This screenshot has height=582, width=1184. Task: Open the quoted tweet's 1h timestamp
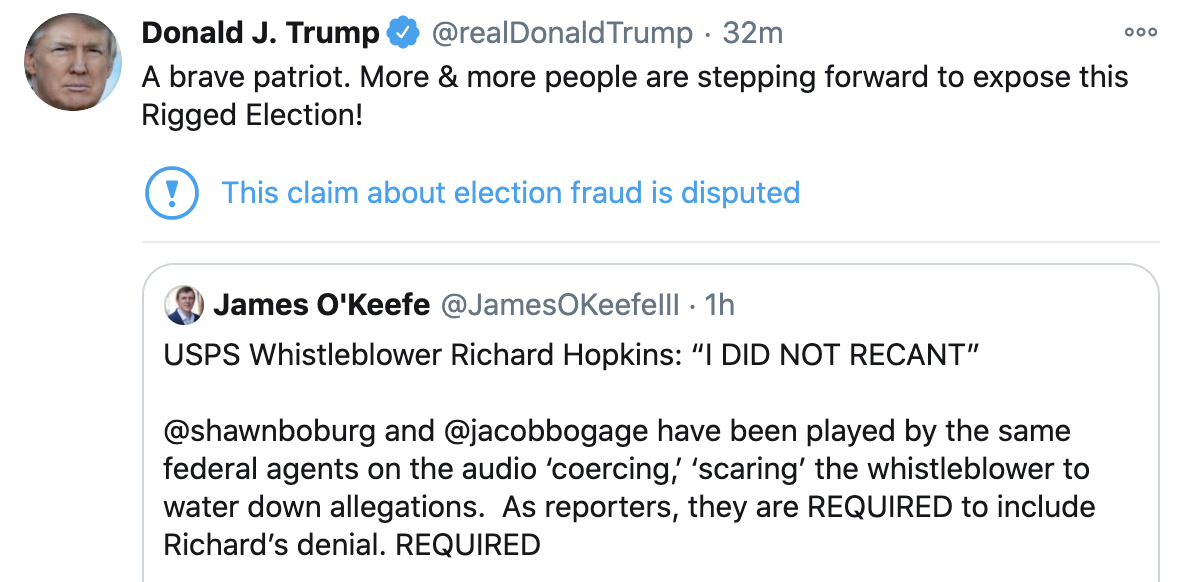(719, 304)
